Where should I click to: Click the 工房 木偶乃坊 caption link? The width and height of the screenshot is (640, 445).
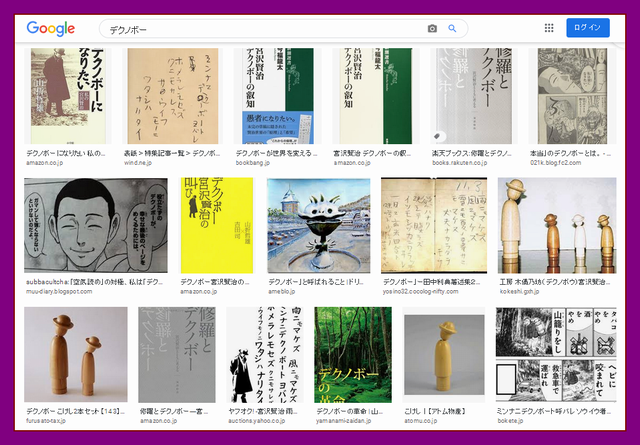click(555, 282)
